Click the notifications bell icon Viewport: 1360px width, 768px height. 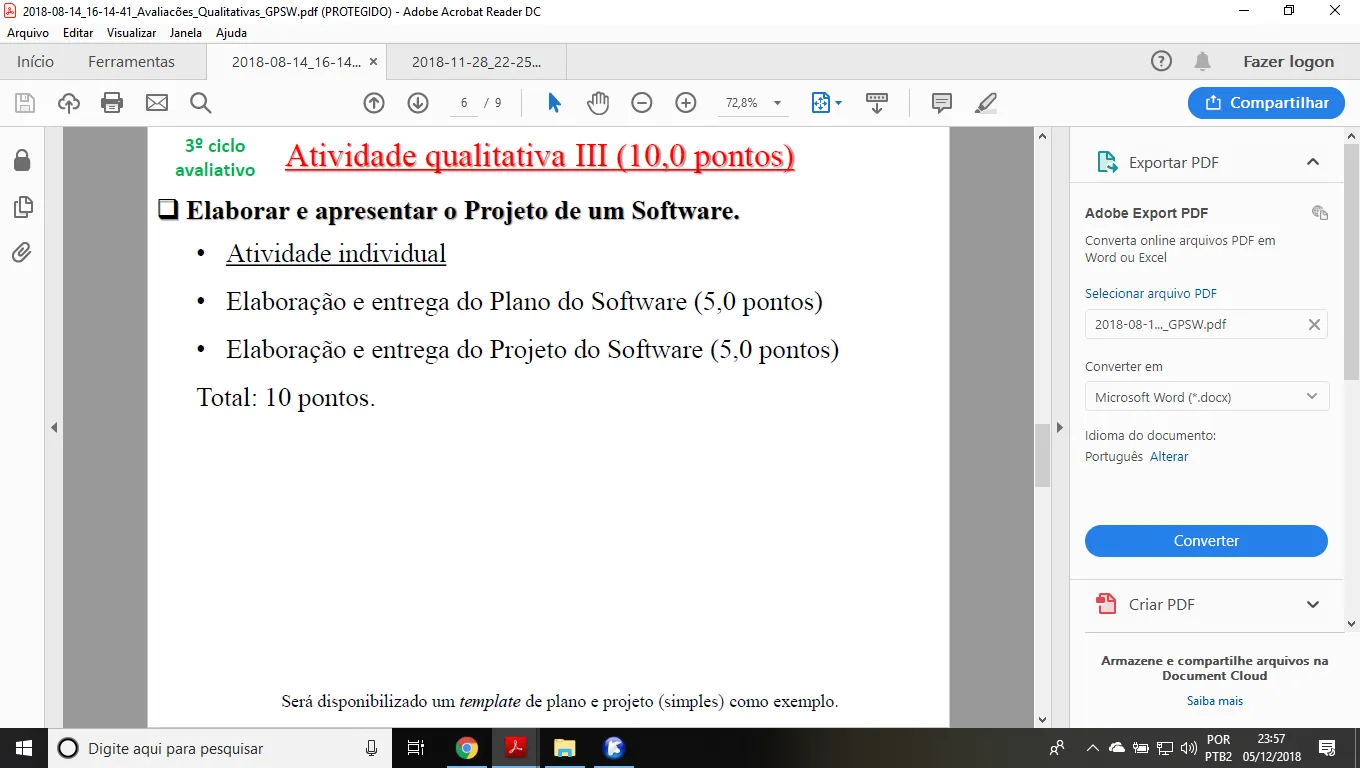pos(1202,61)
